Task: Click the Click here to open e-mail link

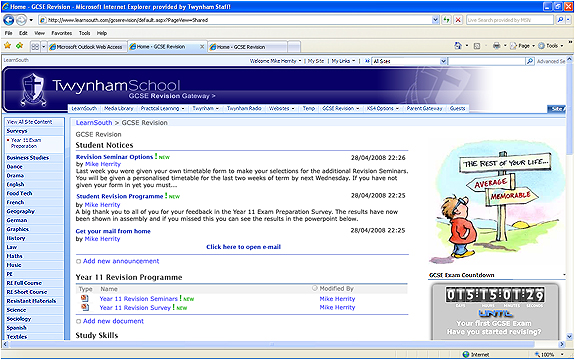Action: [243, 247]
